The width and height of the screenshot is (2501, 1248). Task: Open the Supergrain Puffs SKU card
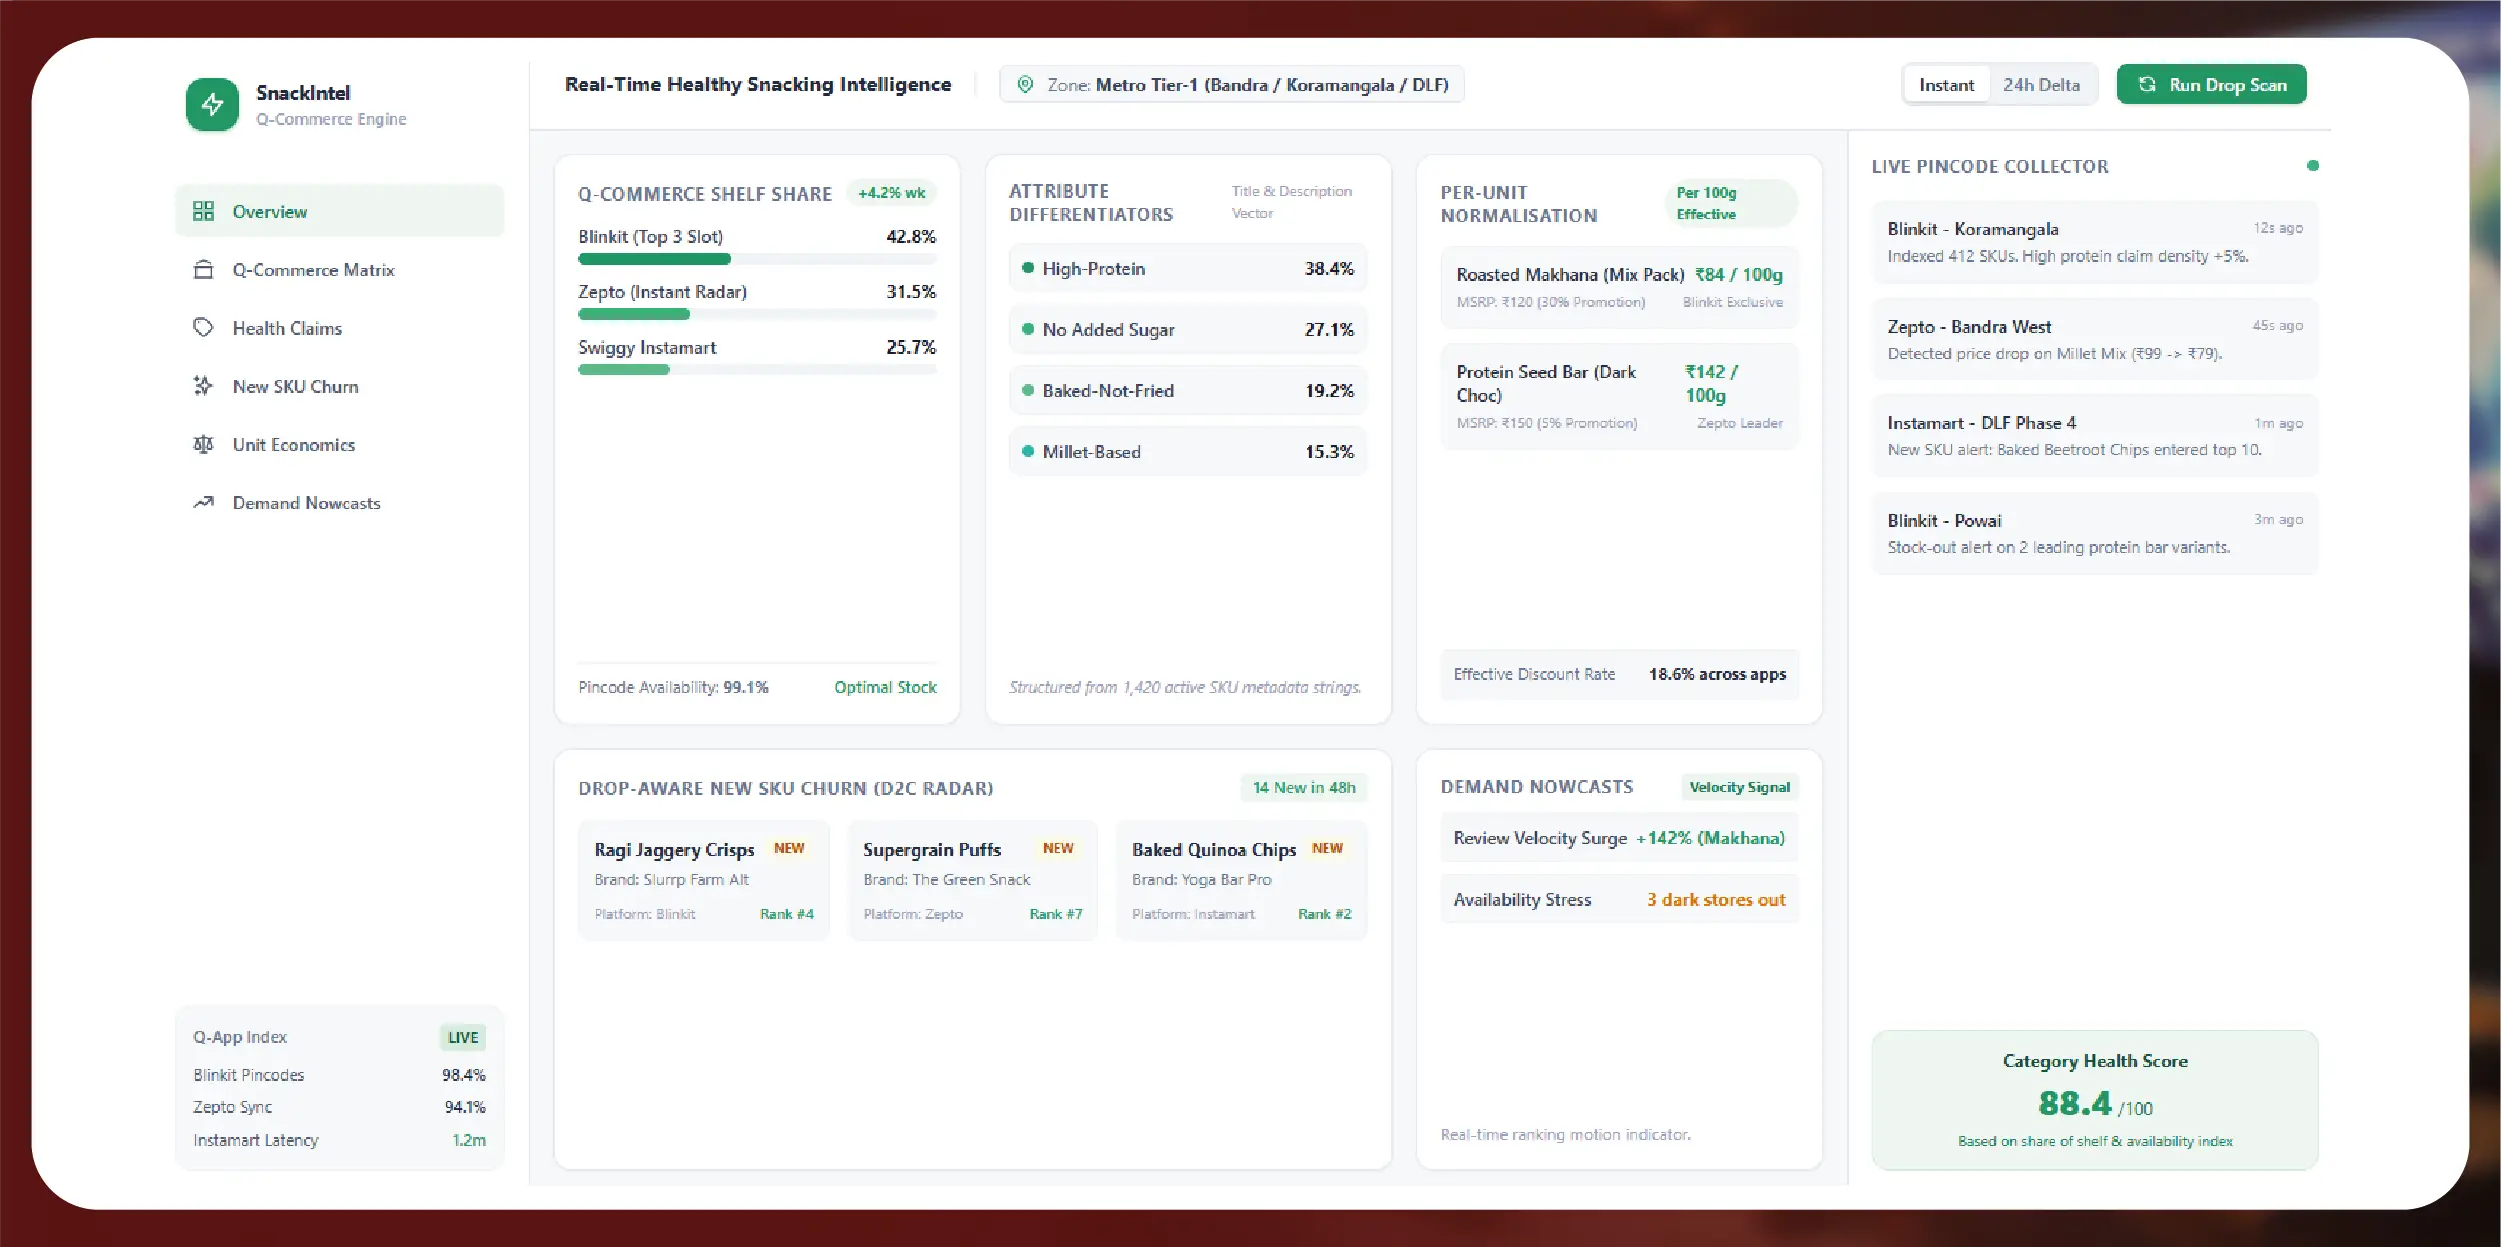pyautogui.click(x=972, y=880)
